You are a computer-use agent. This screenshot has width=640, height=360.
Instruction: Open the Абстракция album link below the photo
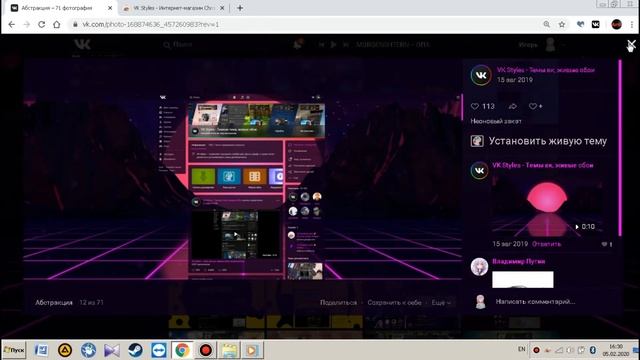(x=53, y=302)
